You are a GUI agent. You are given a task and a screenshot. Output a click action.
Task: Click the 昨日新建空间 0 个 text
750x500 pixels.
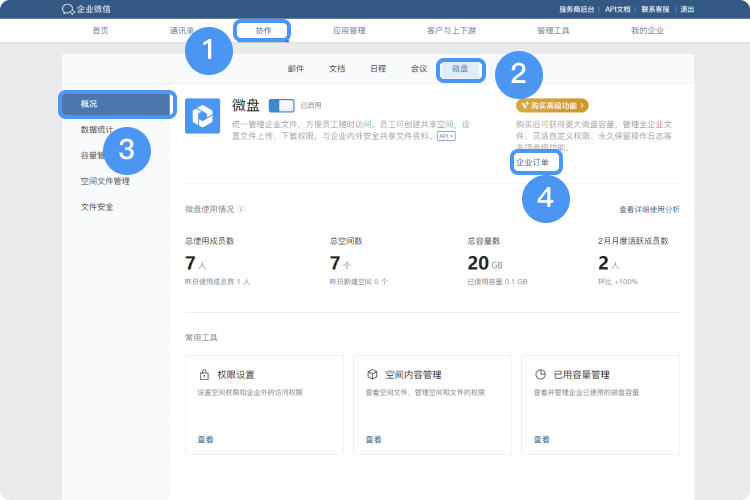(358, 282)
